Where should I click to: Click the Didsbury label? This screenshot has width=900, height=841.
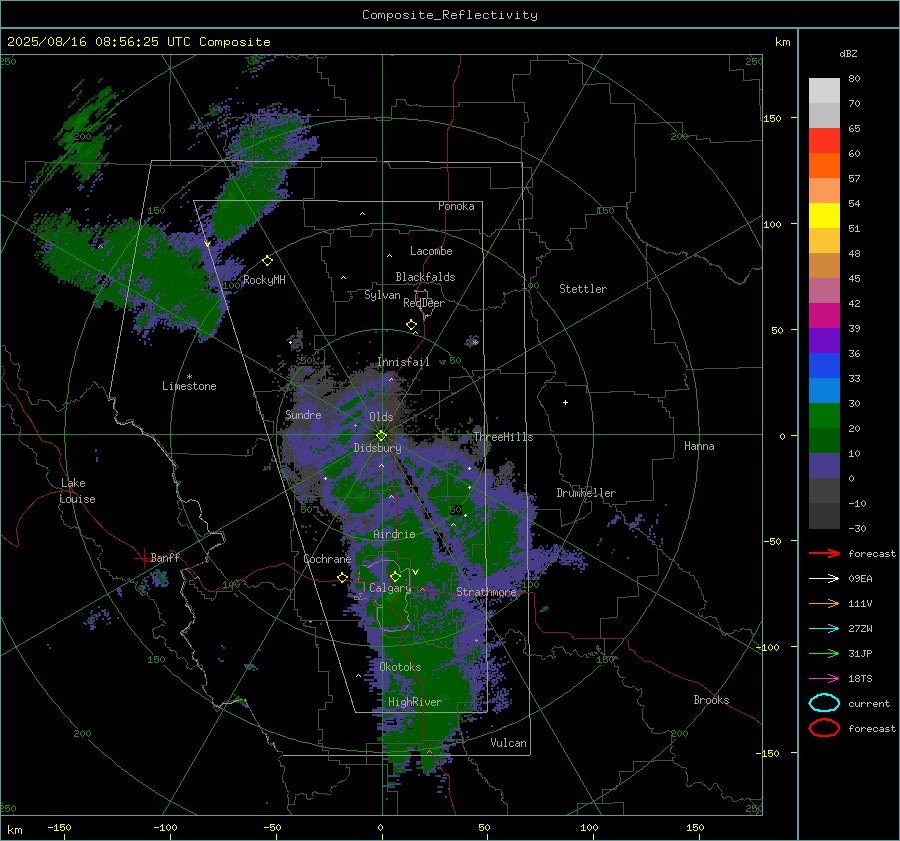click(x=377, y=448)
